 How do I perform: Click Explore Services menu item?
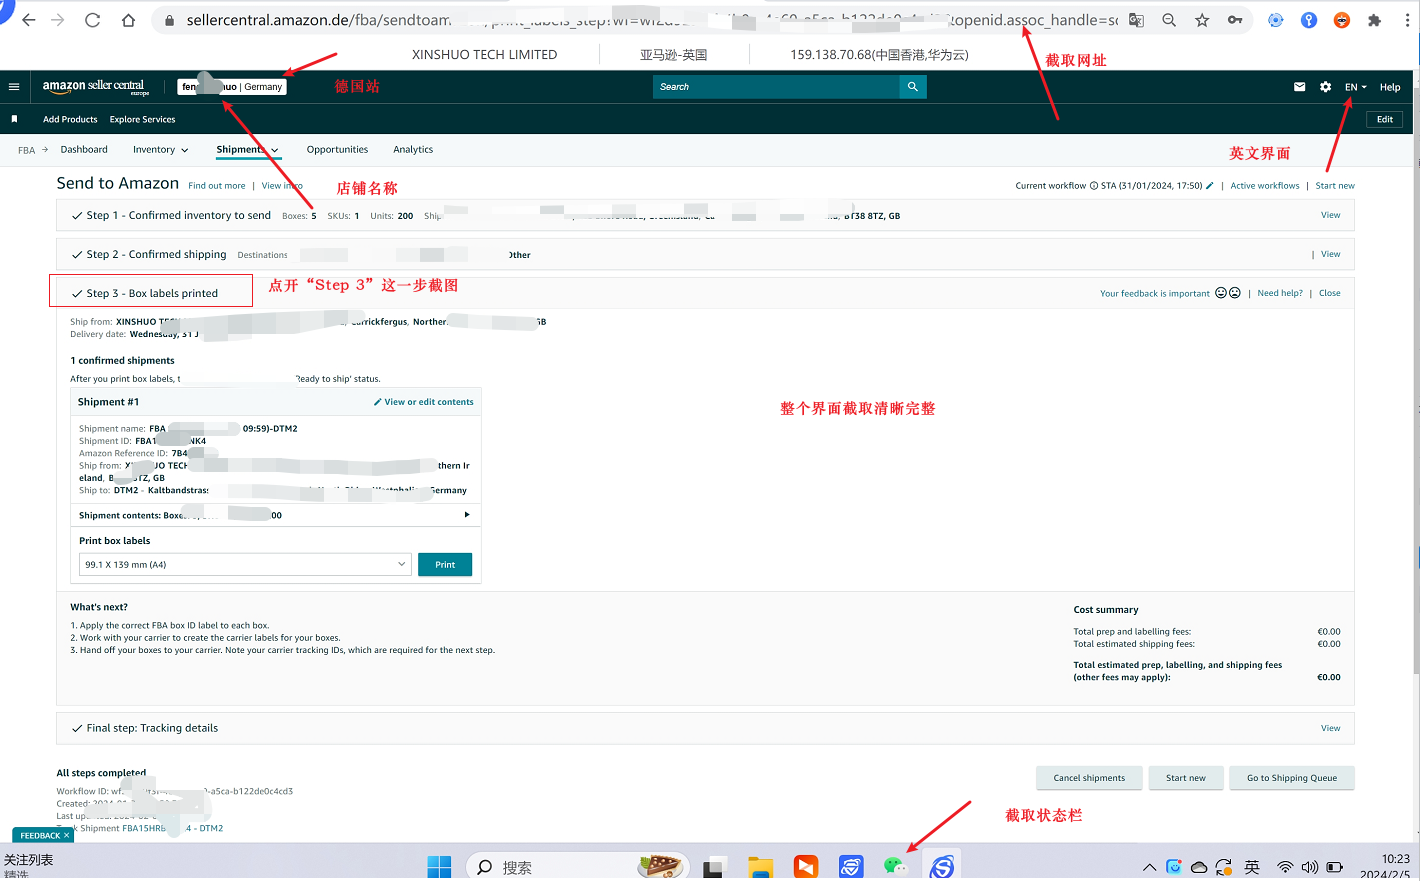(x=142, y=119)
